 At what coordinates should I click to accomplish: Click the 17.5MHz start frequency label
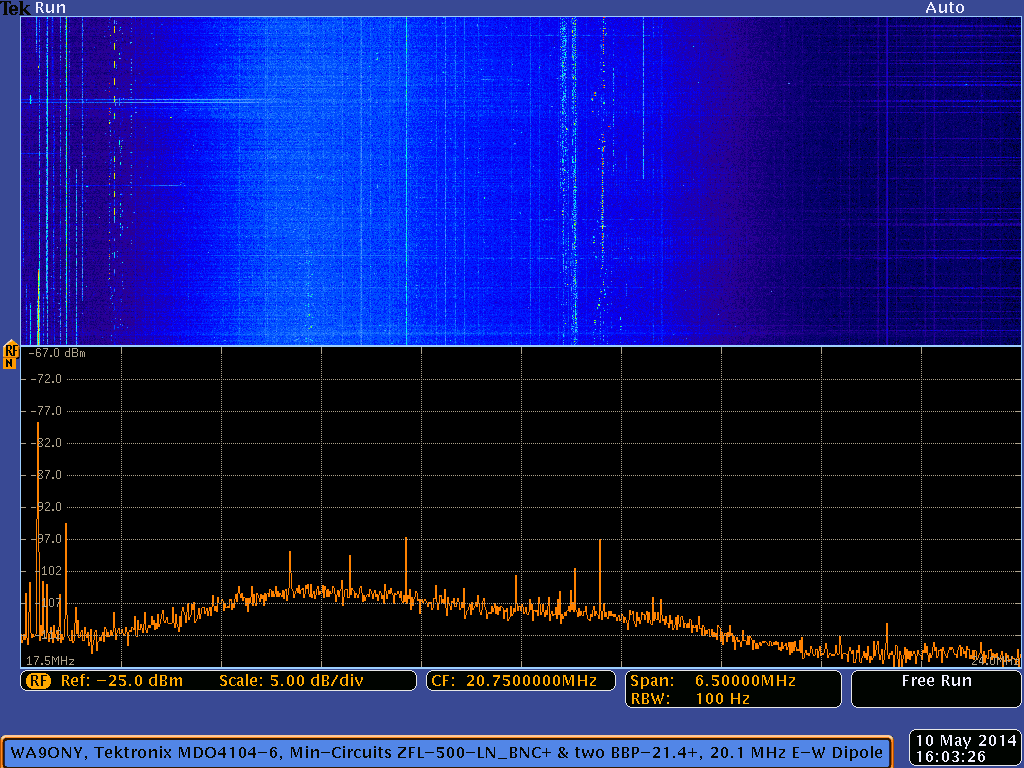(50, 661)
